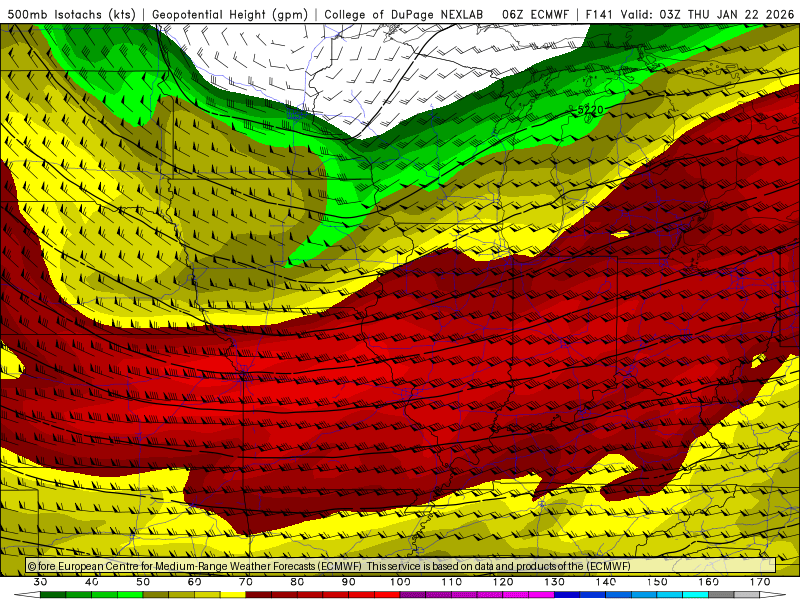800x600 pixels.
Task: Click the 'Valid: 03Z THU JAN 22 2026' text
Action: pos(707,14)
